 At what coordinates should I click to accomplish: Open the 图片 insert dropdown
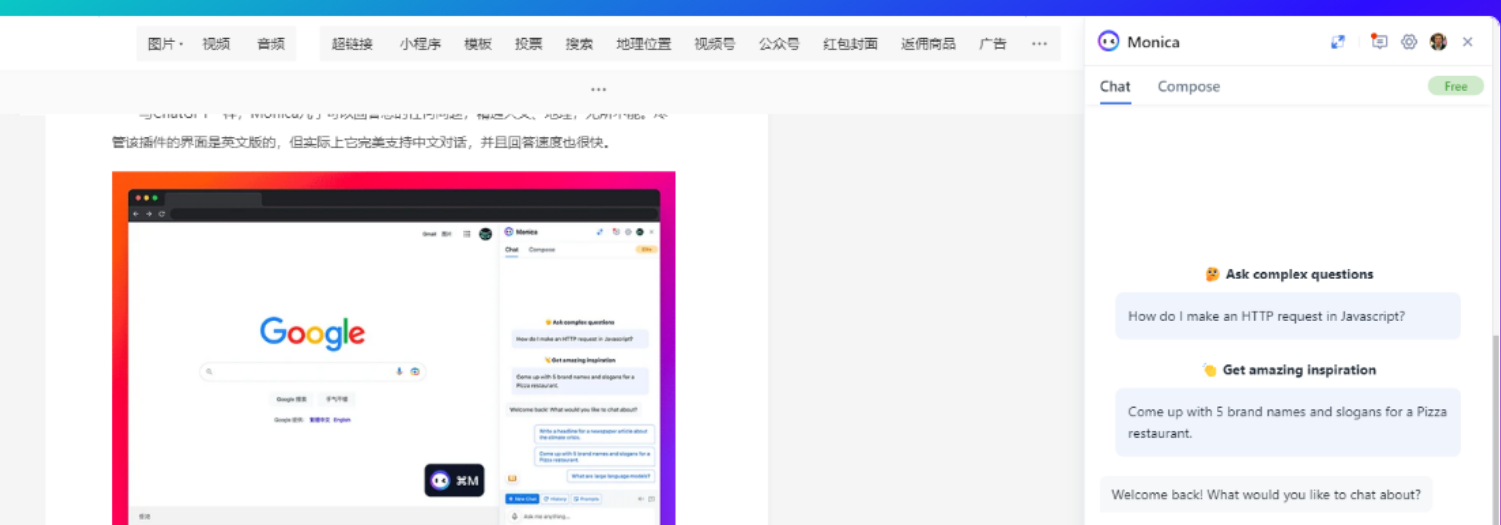point(165,44)
